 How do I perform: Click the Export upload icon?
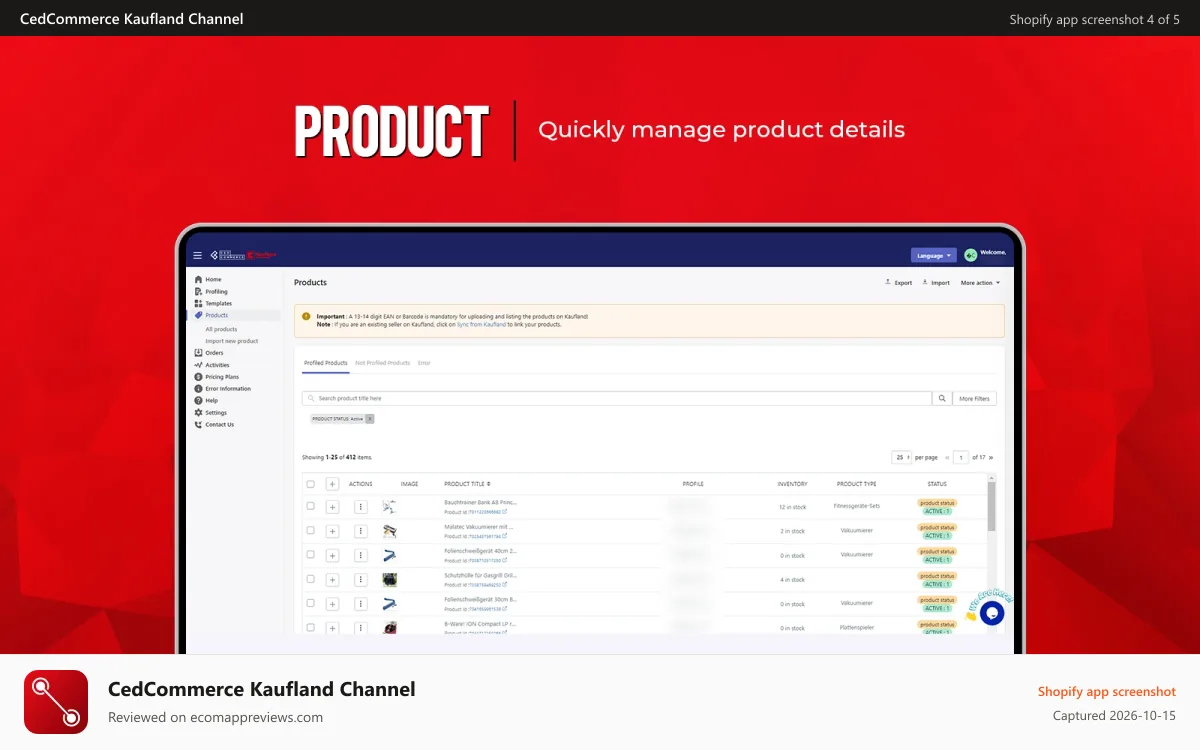click(x=888, y=282)
